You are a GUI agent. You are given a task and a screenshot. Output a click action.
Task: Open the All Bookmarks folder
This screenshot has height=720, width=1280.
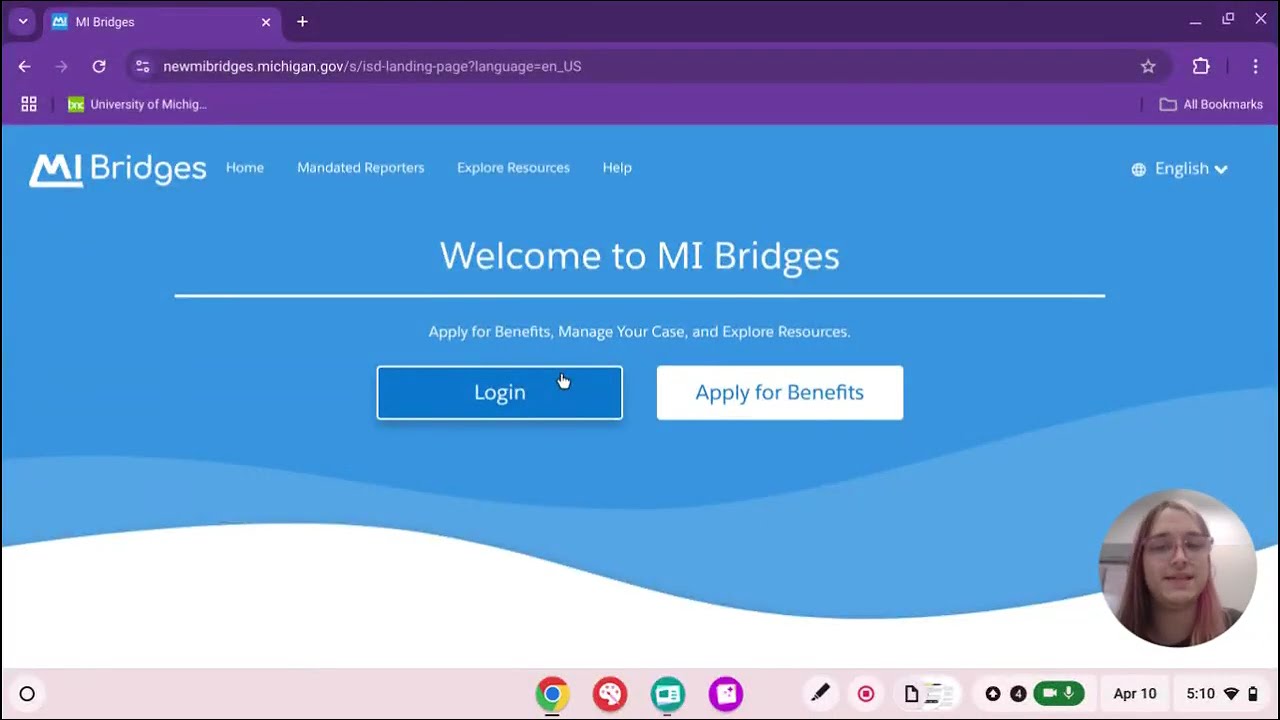pos(1211,104)
